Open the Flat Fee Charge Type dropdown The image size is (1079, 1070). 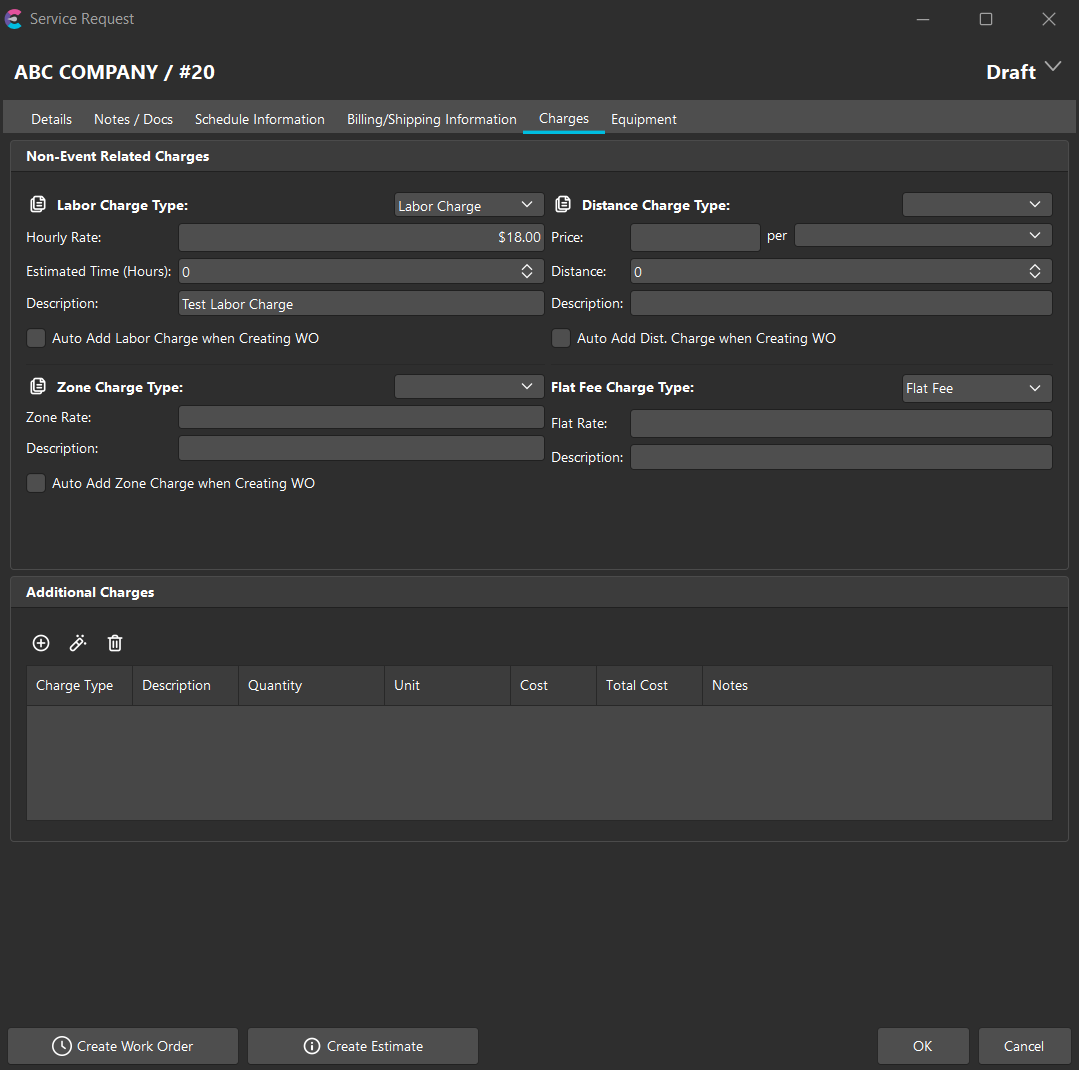tap(977, 388)
